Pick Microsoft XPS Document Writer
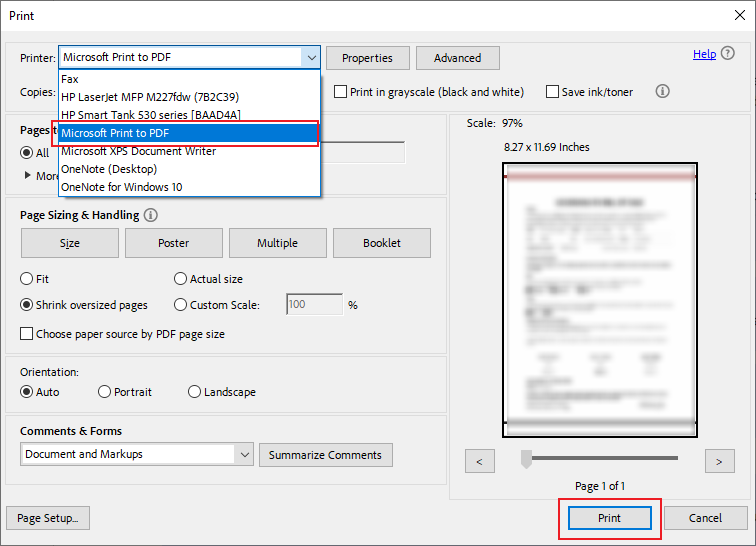The height and width of the screenshot is (546, 756). pyautogui.click(x=189, y=151)
